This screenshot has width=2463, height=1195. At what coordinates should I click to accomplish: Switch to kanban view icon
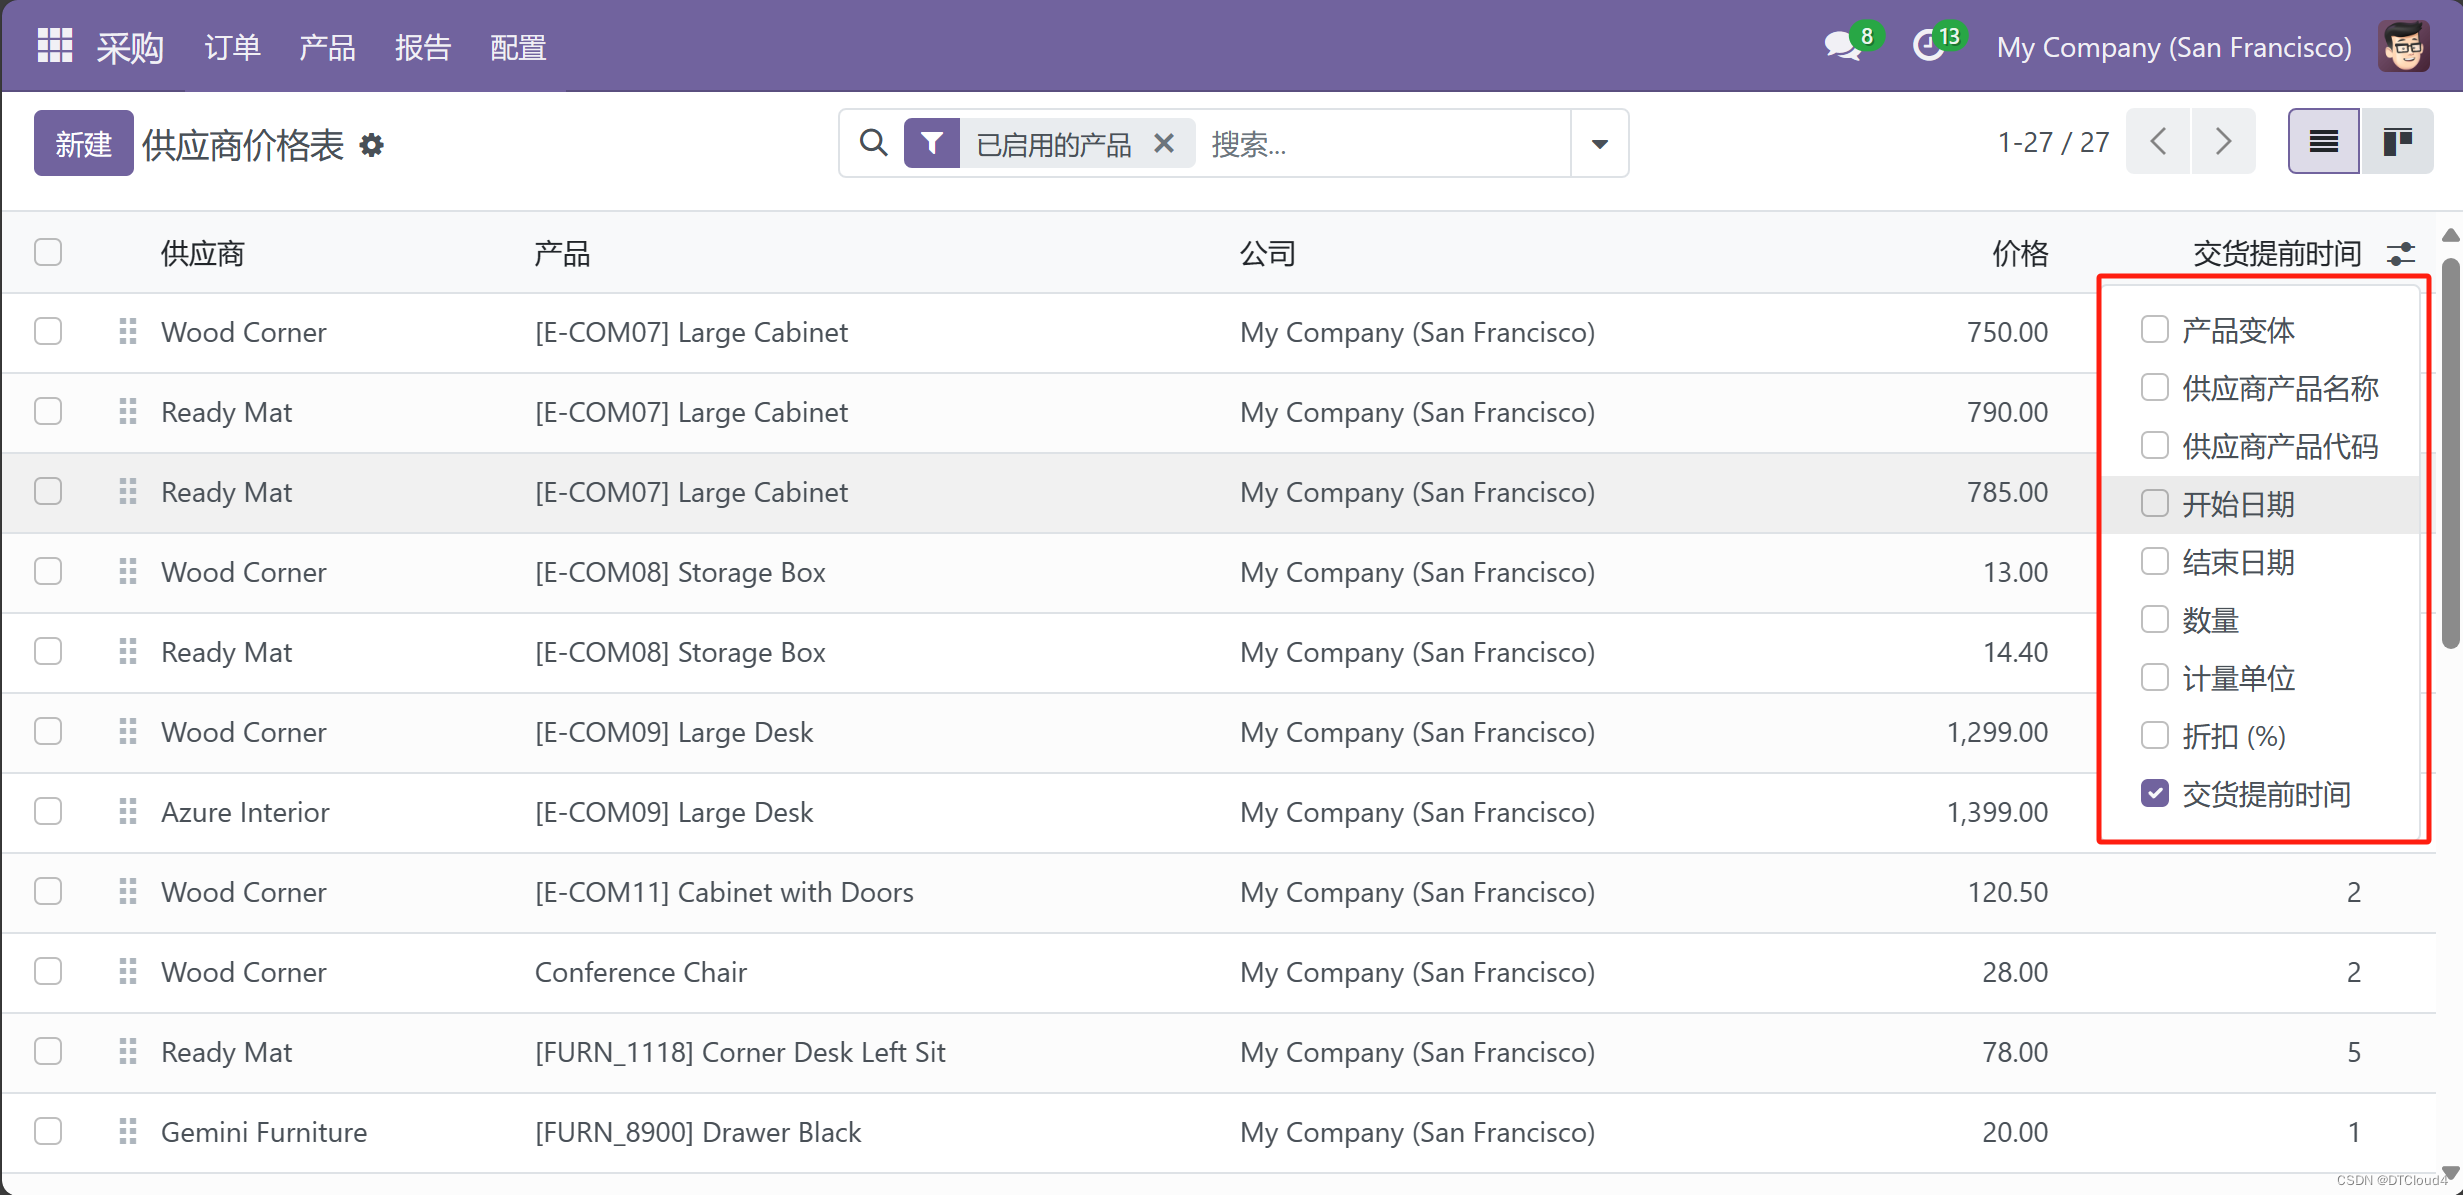pyautogui.click(x=2397, y=142)
